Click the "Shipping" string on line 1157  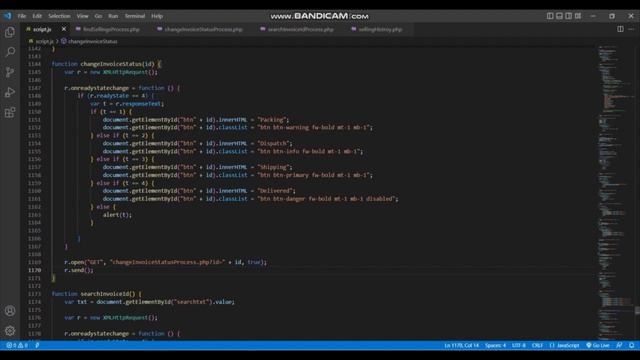click(x=273, y=167)
